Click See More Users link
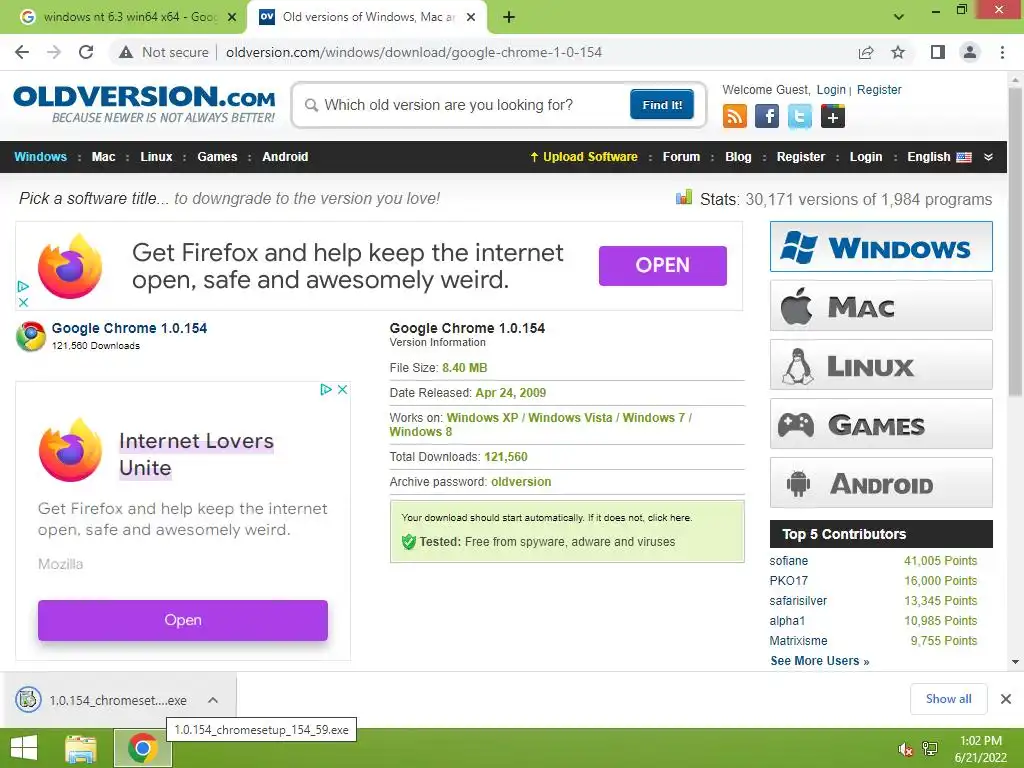1024x768 pixels. pos(820,661)
